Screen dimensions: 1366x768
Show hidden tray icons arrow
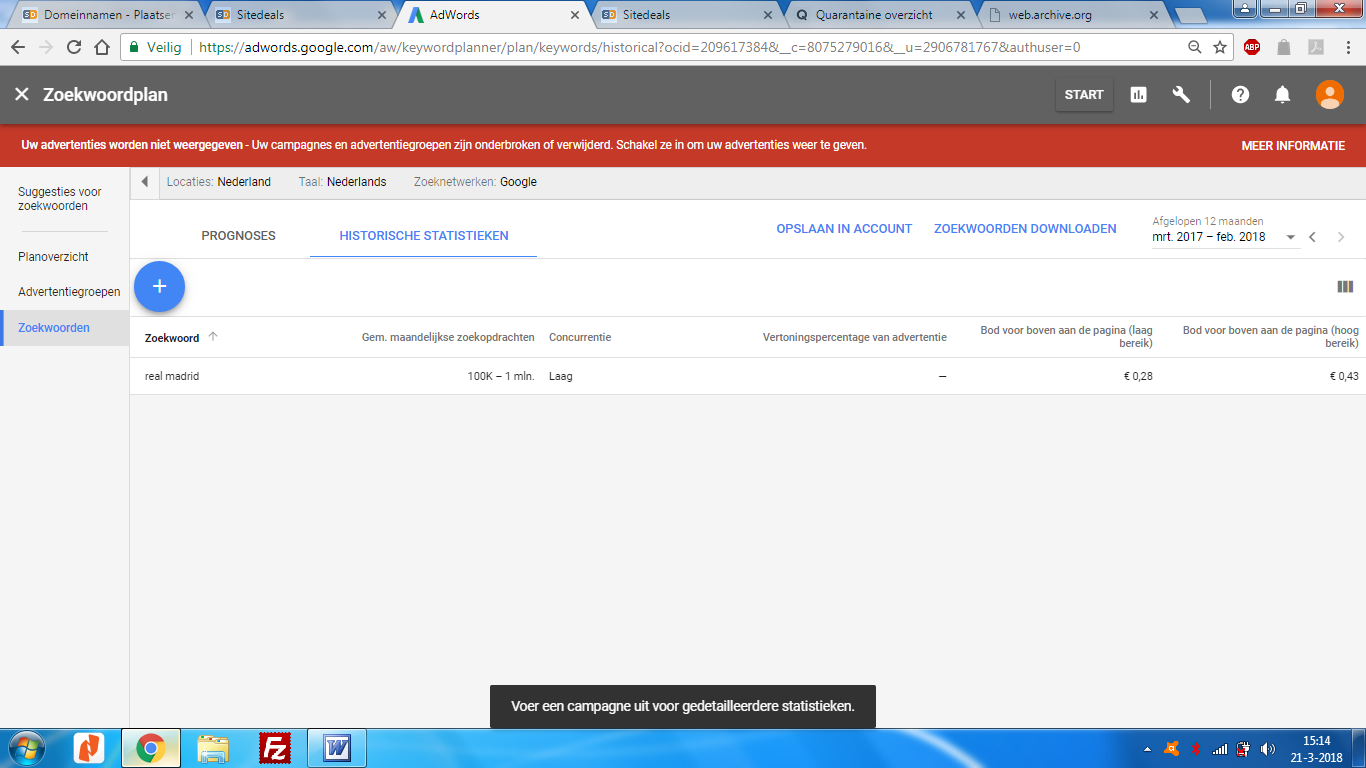coord(1148,748)
